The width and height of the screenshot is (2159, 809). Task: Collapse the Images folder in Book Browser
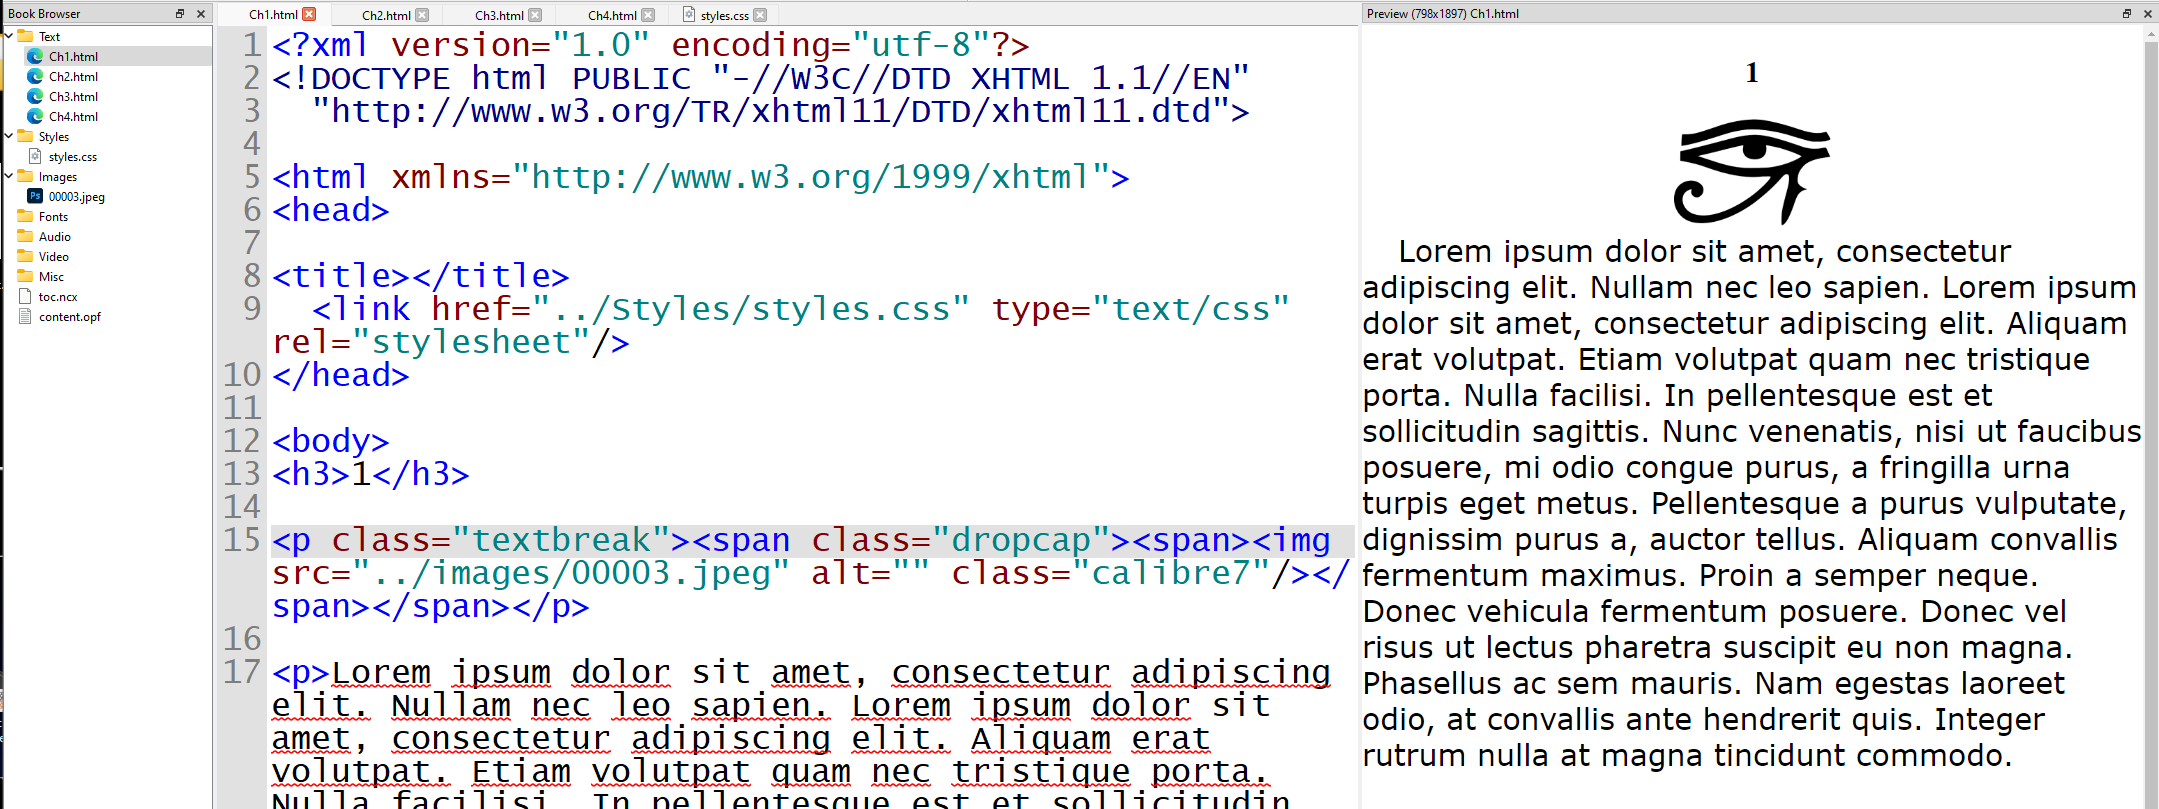pyautogui.click(x=9, y=176)
